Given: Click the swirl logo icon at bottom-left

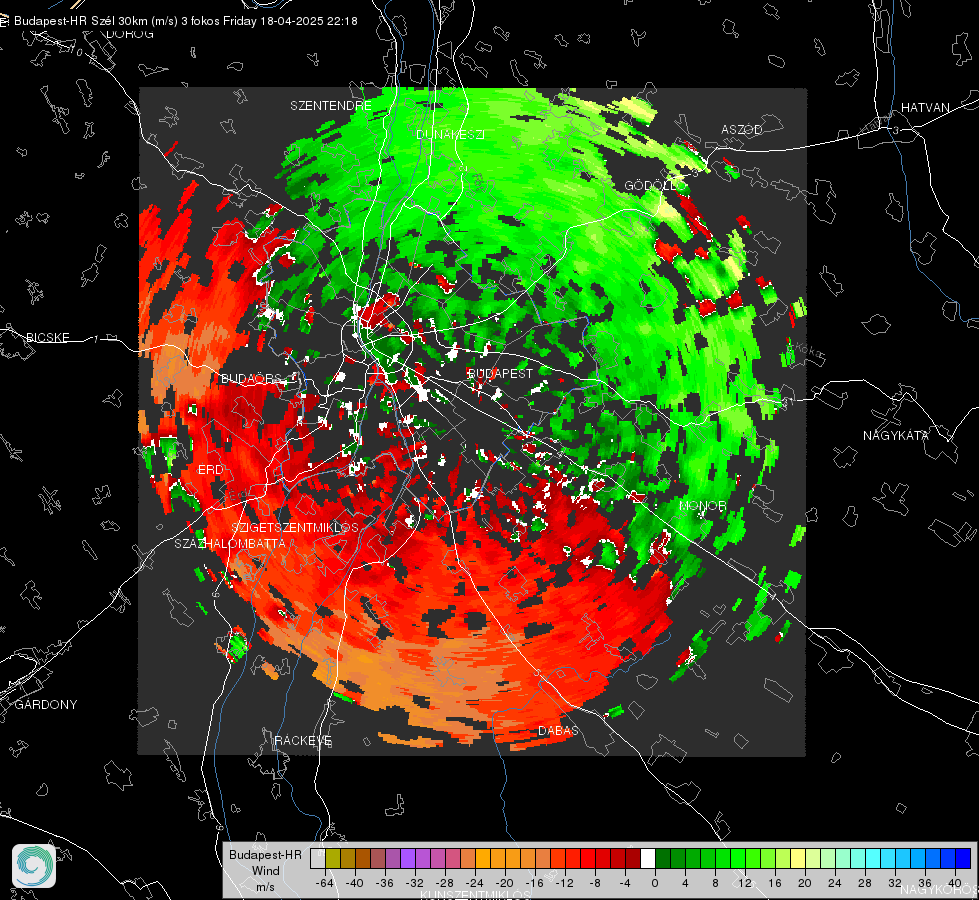Looking at the screenshot, I should click(34, 866).
